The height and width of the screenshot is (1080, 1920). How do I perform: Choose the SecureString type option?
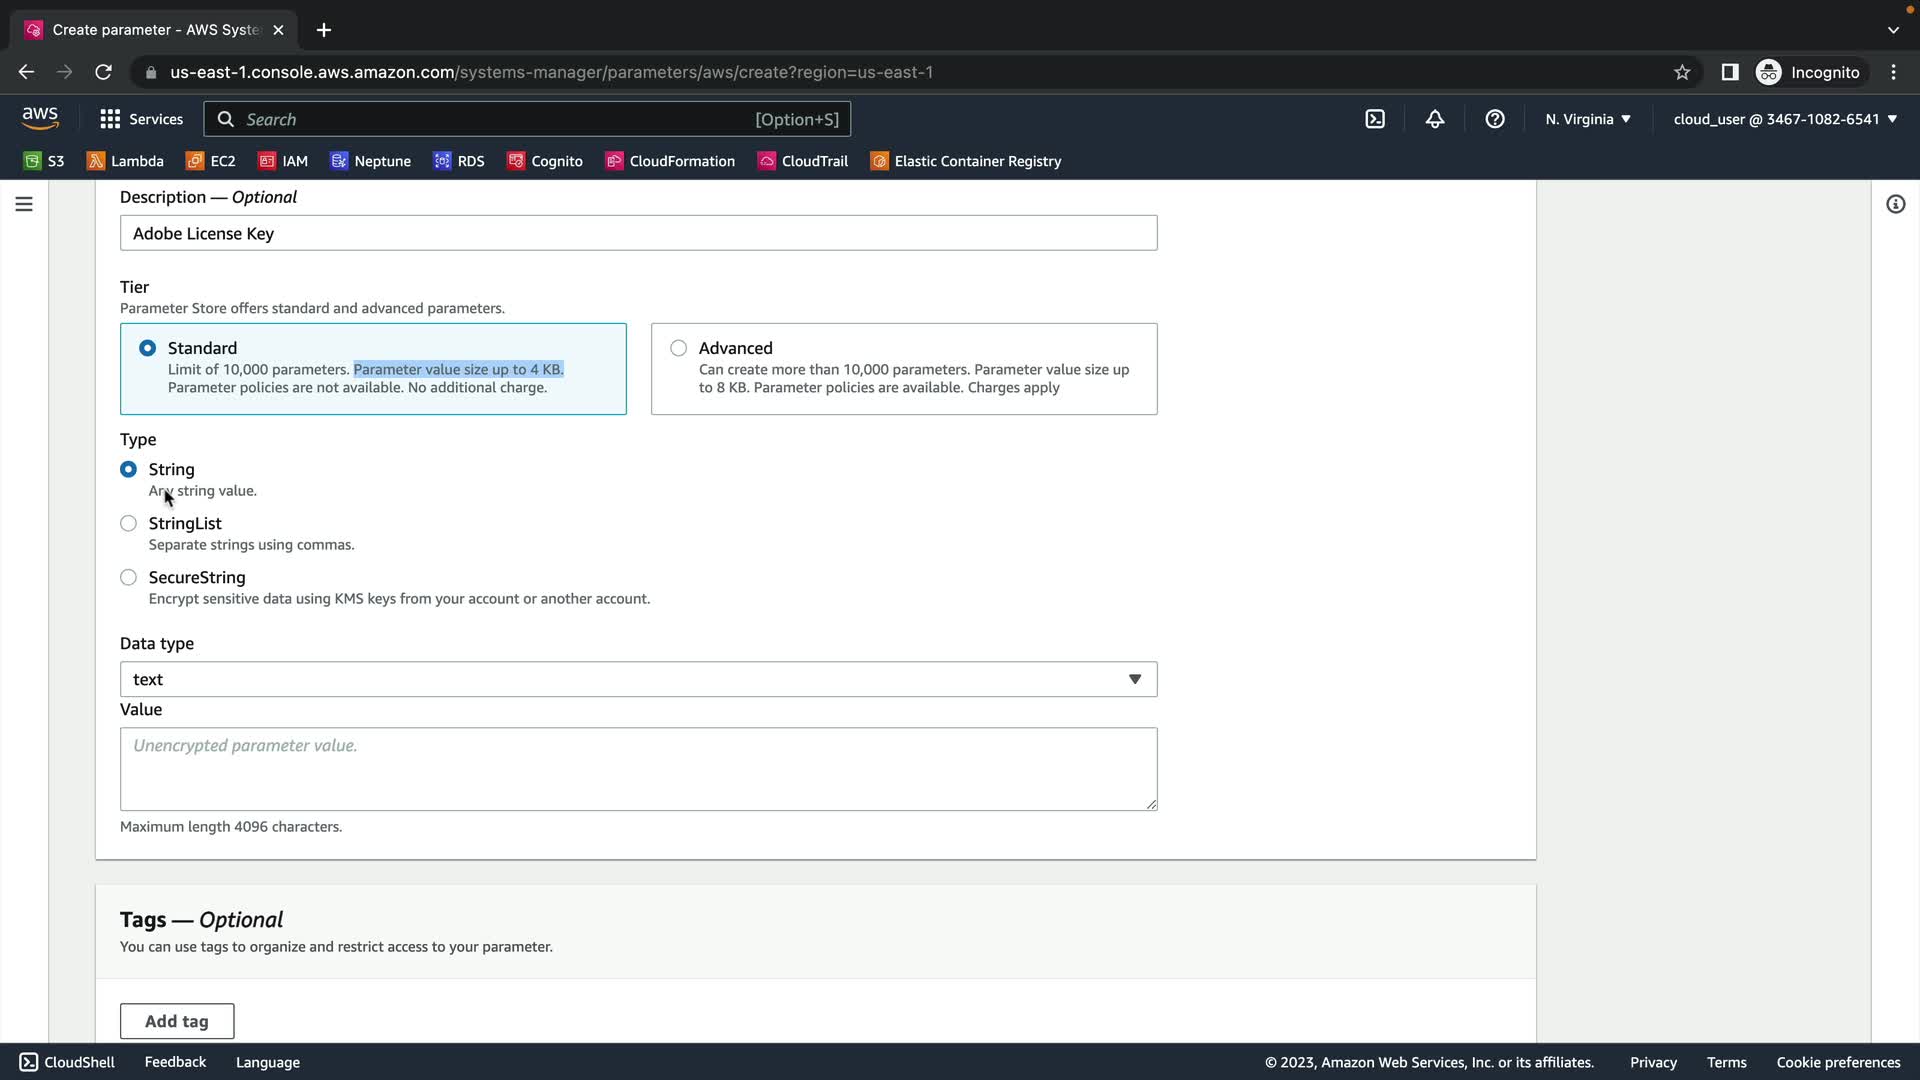(129, 577)
